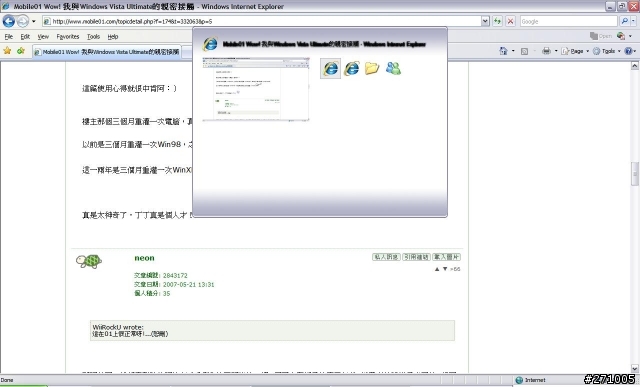Click the vertical scrollbar up arrow

(x=635, y=65)
